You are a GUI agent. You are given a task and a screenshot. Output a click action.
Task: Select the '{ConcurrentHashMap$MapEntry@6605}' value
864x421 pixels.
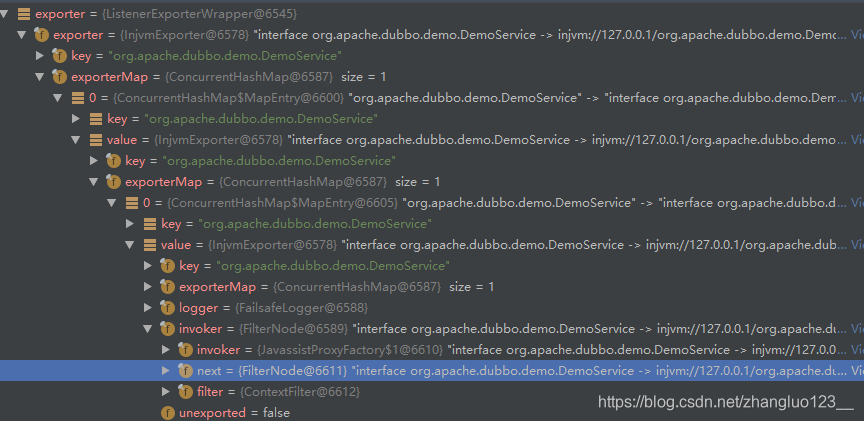click(x=283, y=203)
